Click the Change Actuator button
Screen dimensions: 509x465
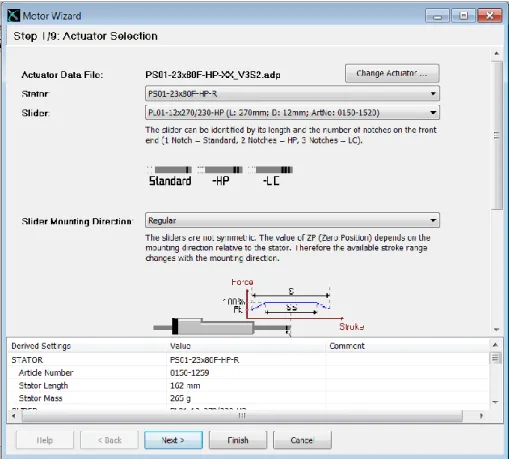[x=392, y=73]
